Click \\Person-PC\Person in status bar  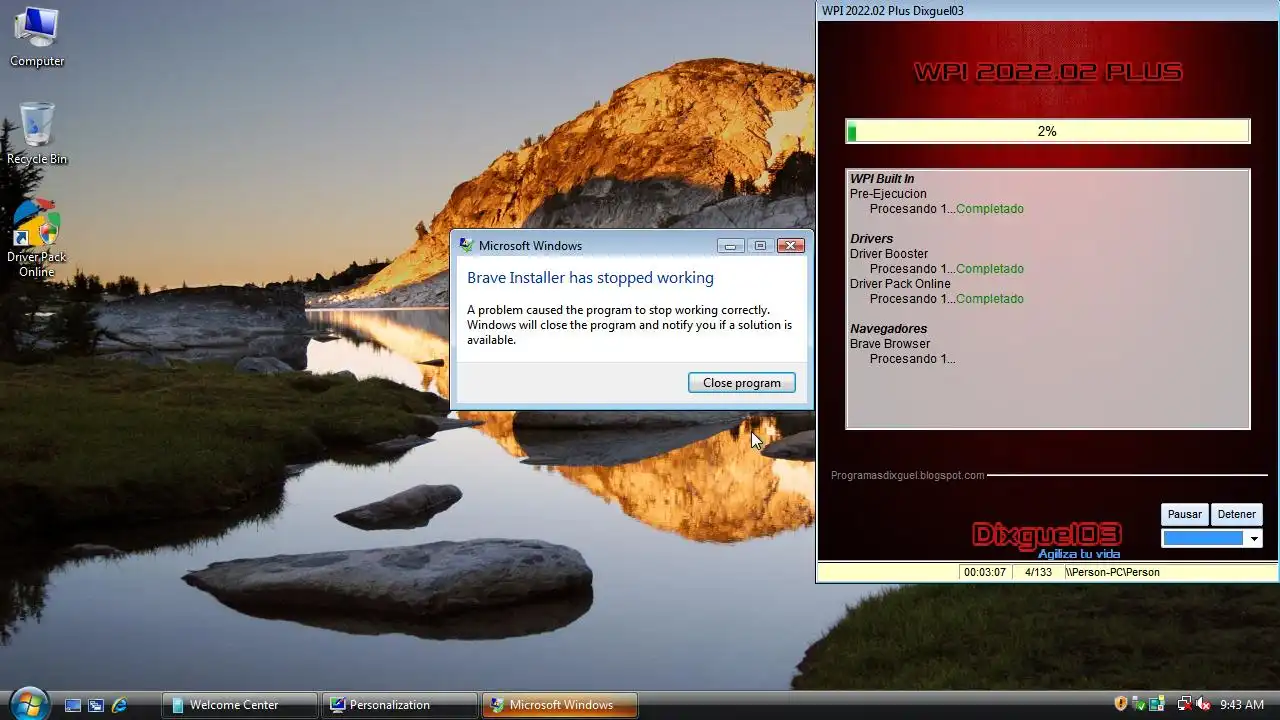pos(1112,572)
